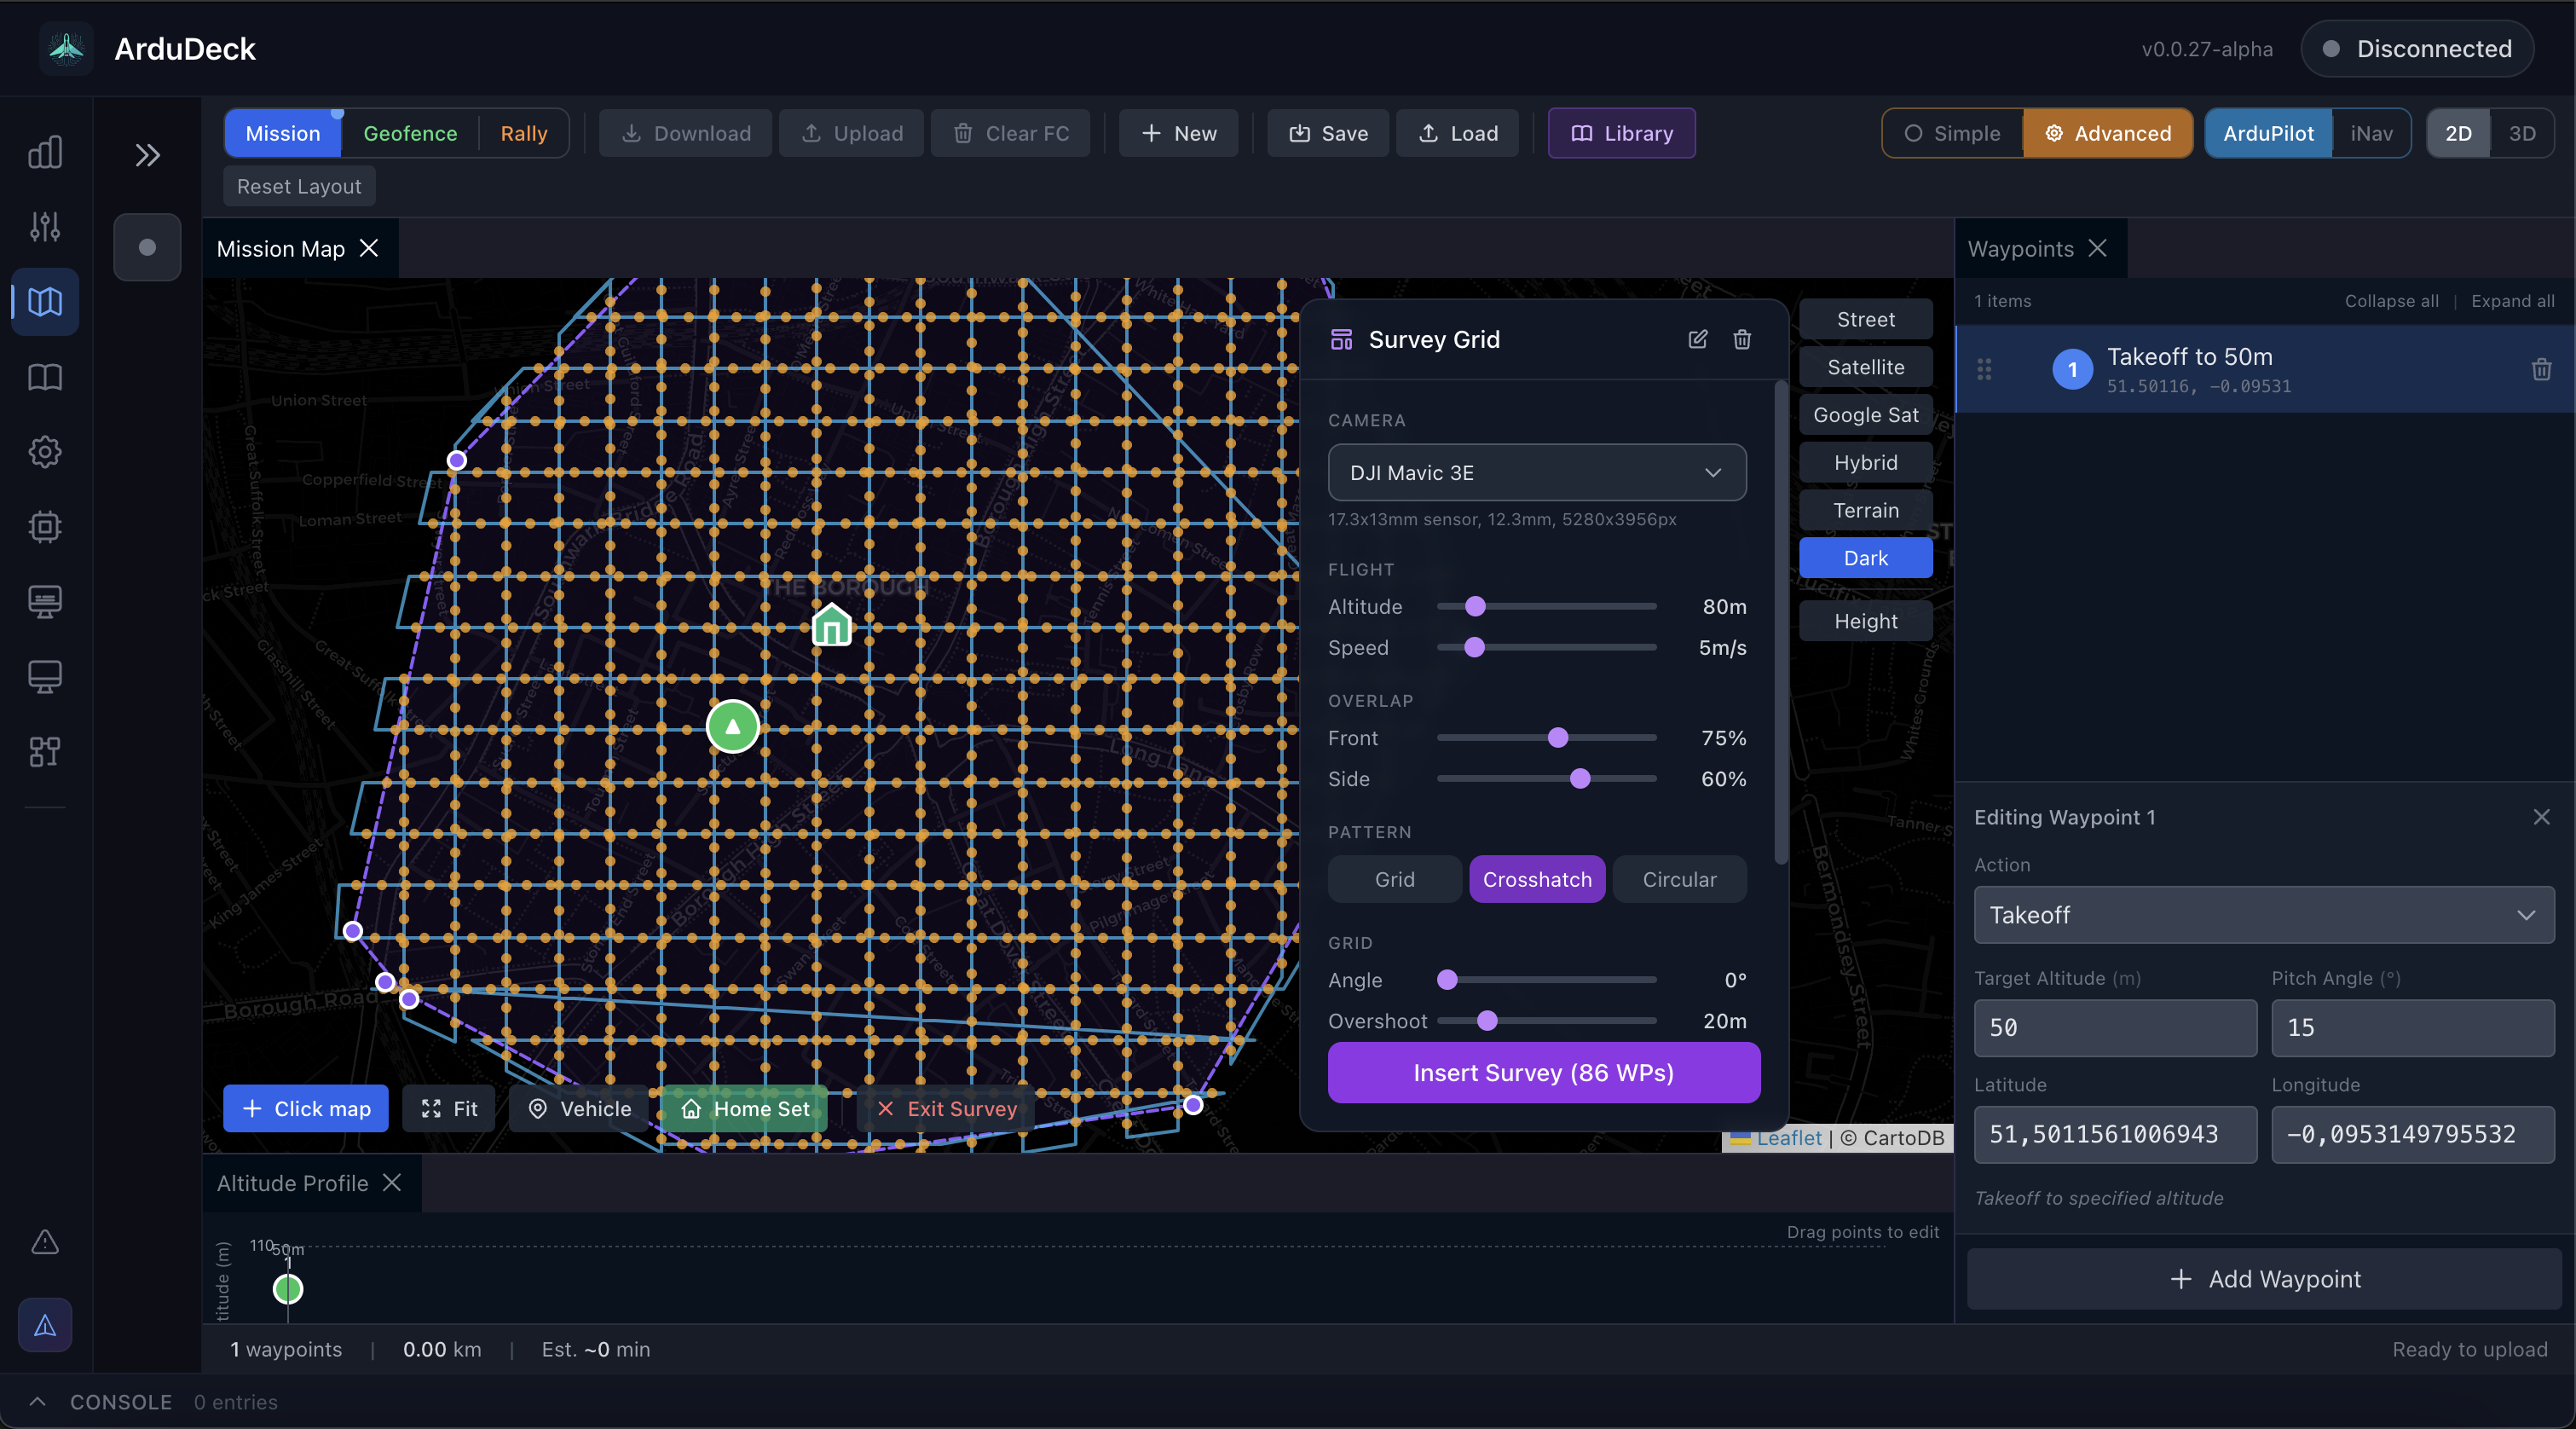Switch to Satellite map layer
2576x1429 pixels.
[1865, 367]
